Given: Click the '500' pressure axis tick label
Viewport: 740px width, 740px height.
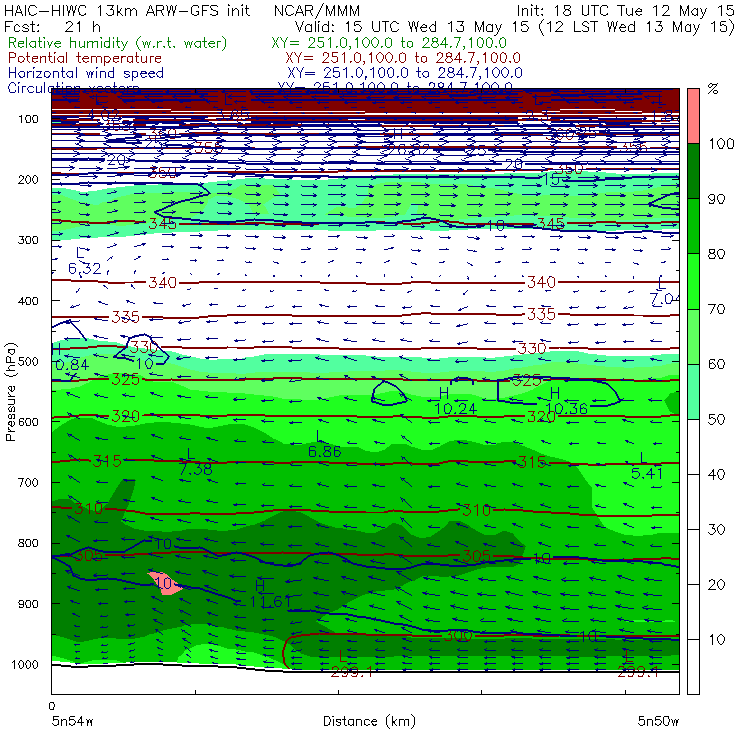Looking at the screenshot, I should [x=28, y=362].
